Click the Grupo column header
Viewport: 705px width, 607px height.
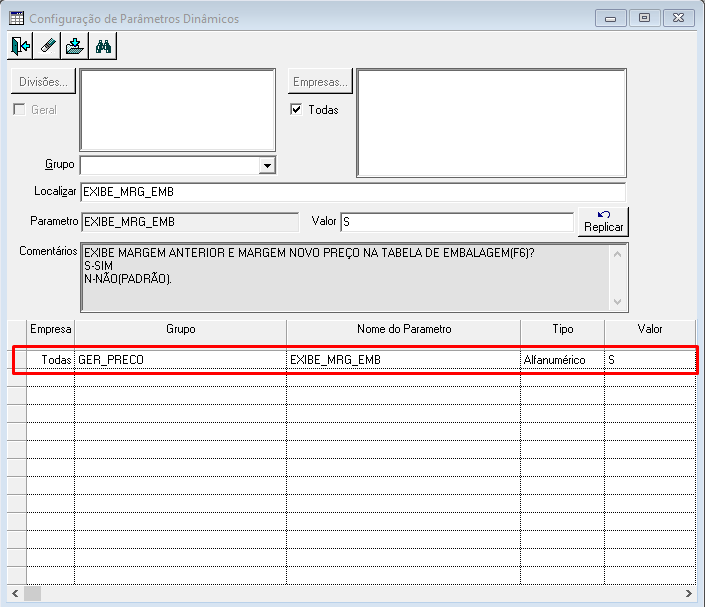[x=180, y=329]
